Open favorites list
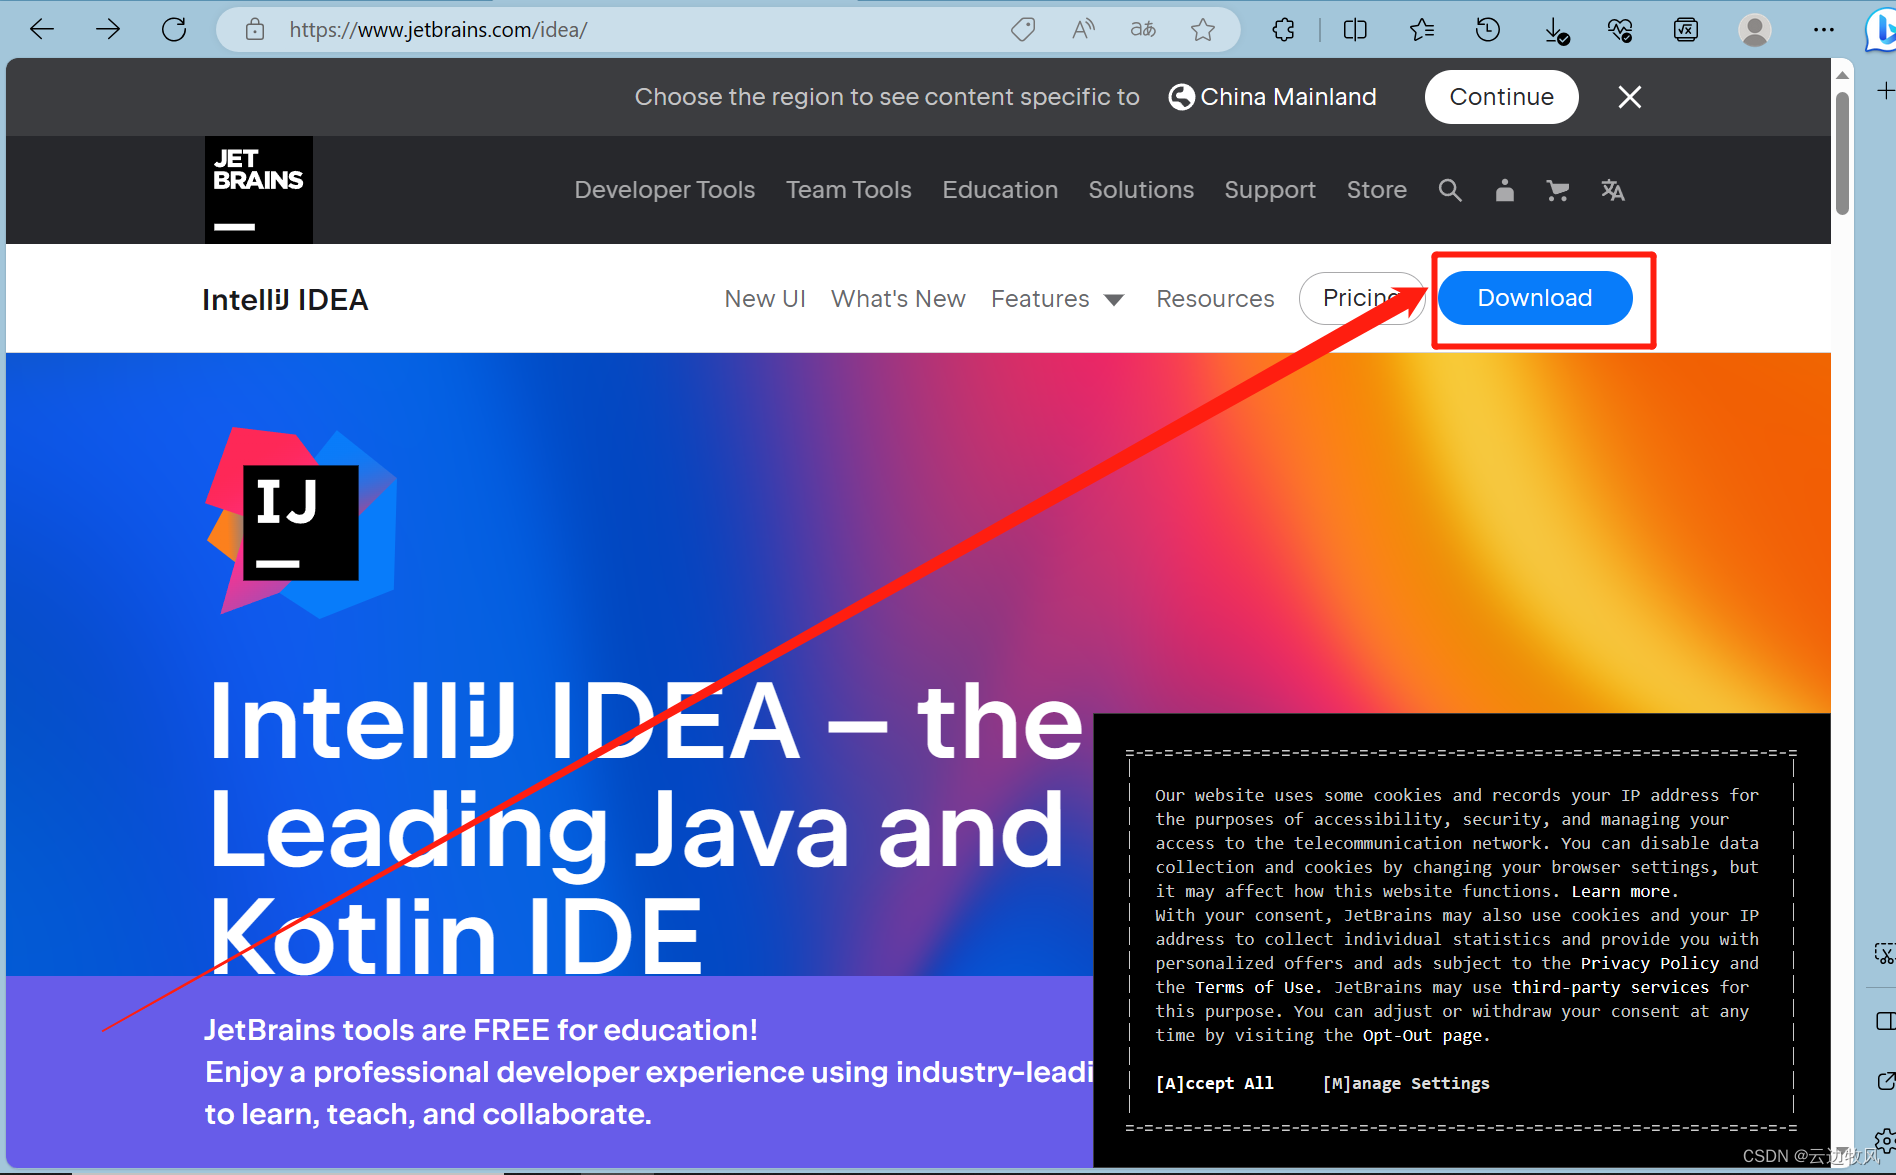1896x1175 pixels. pos(1421,30)
